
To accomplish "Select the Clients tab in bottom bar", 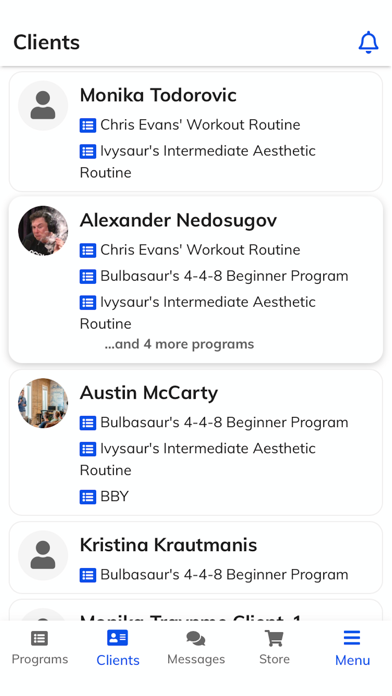I will tap(118, 648).
